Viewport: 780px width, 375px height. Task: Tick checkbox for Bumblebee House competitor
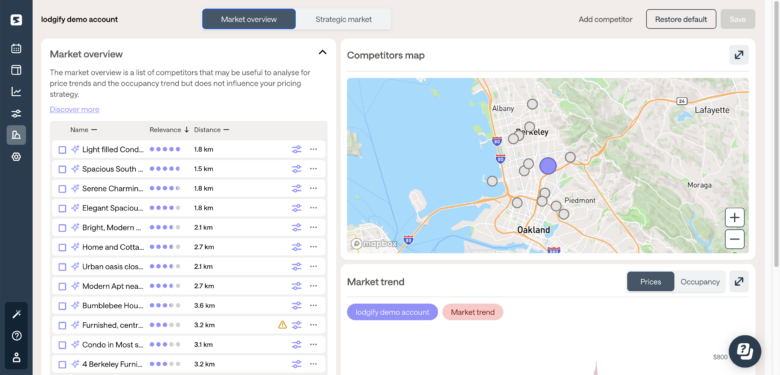coord(62,306)
